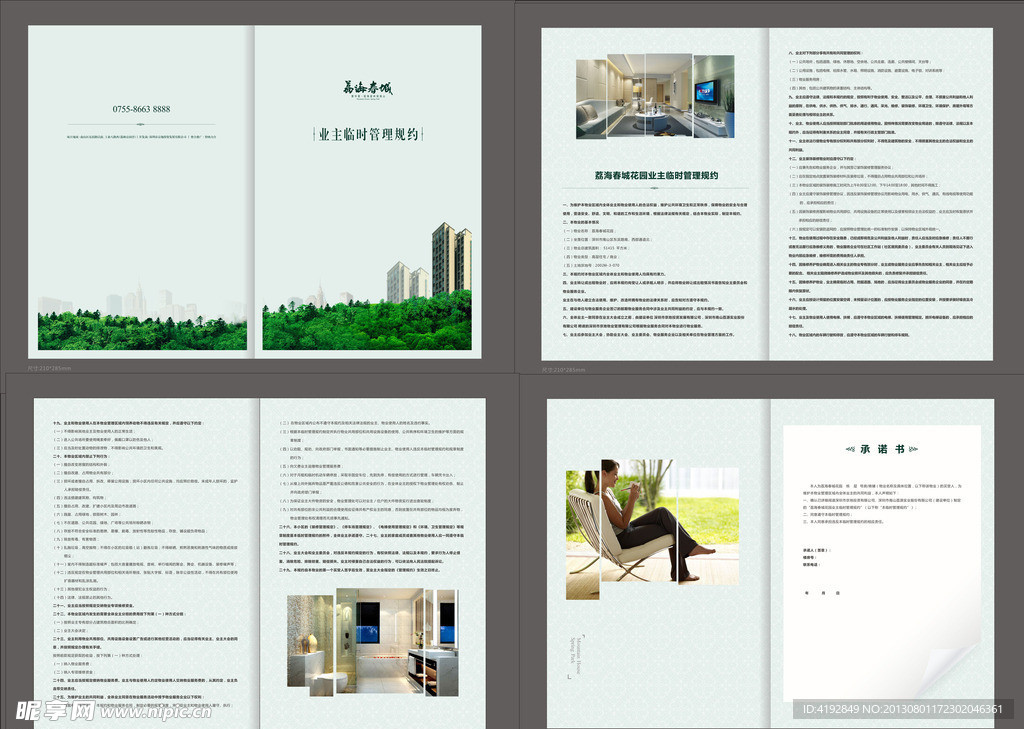This screenshot has width=1024, height=729.
Task: Click the 尺寸:210*285mm label under the cover spread
Action: pyautogui.click(x=50, y=368)
